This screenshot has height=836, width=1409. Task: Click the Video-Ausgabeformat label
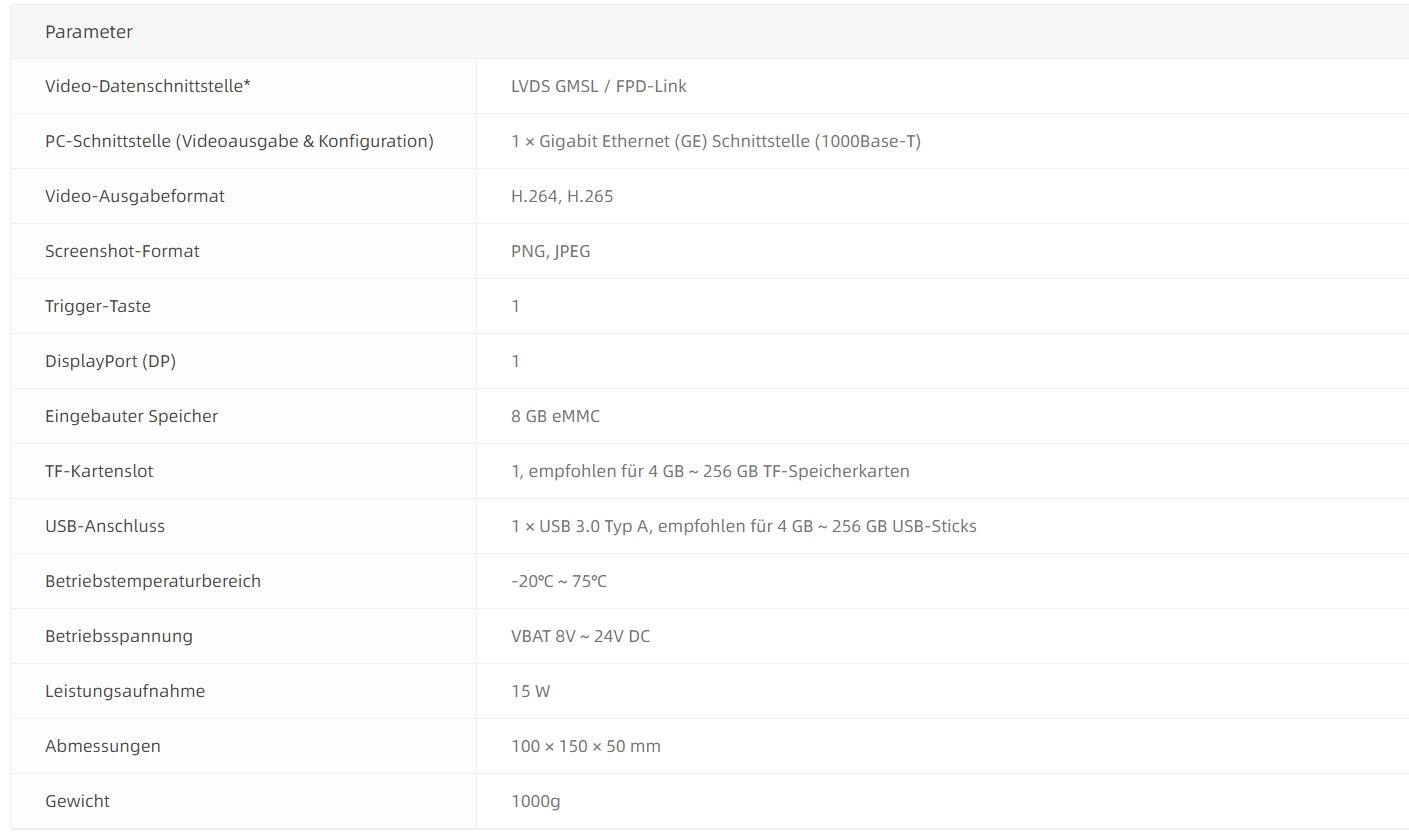coord(134,196)
